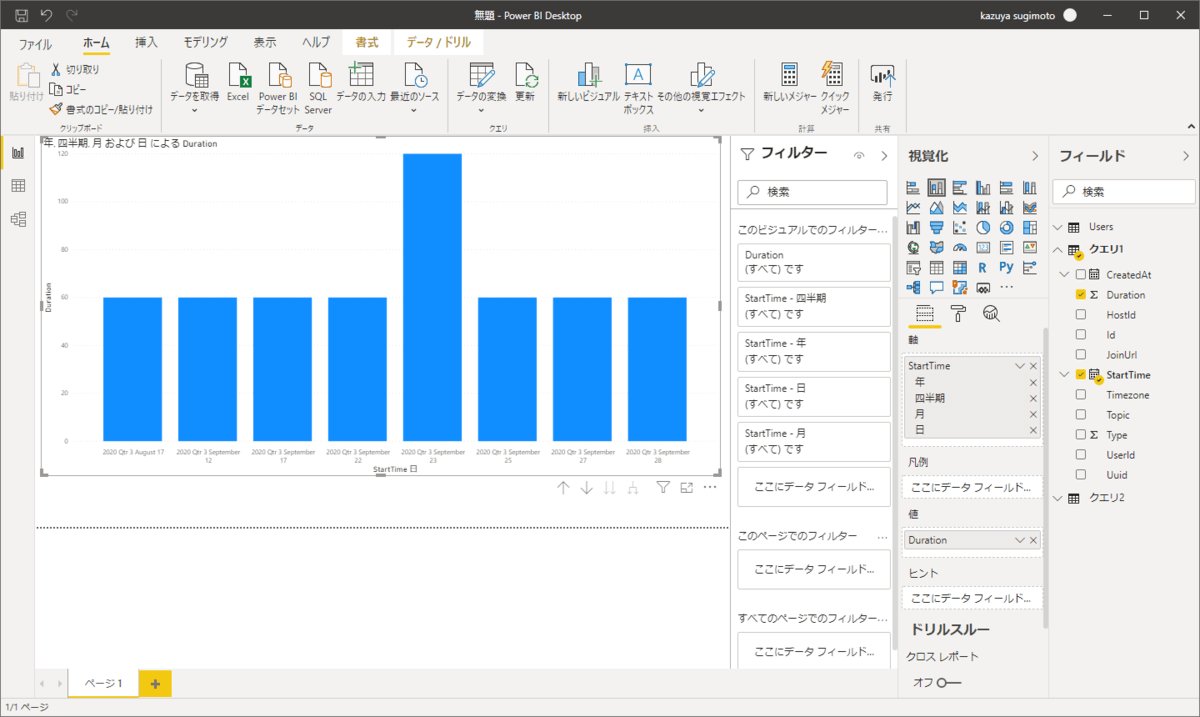Screen dimensions: 1200x717
Task: Expand the クエリ2 table node
Action: 1059,498
